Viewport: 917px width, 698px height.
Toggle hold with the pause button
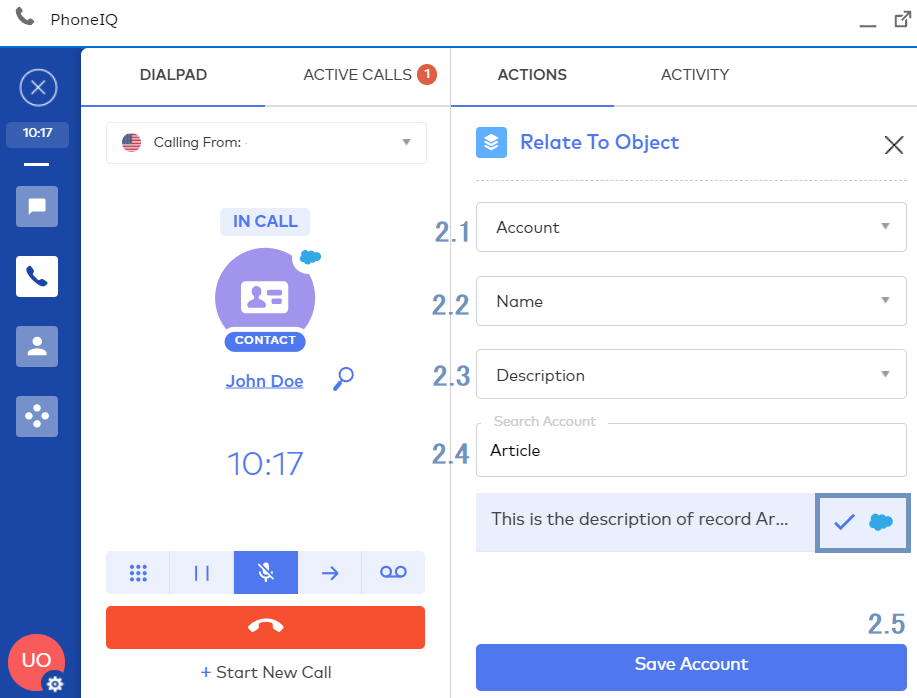click(202, 573)
